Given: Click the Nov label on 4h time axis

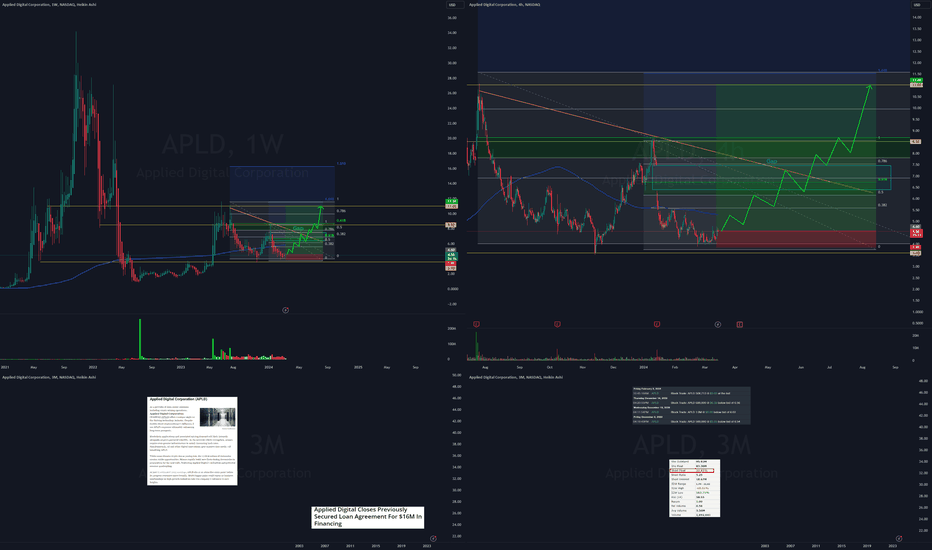Looking at the screenshot, I should point(582,367).
